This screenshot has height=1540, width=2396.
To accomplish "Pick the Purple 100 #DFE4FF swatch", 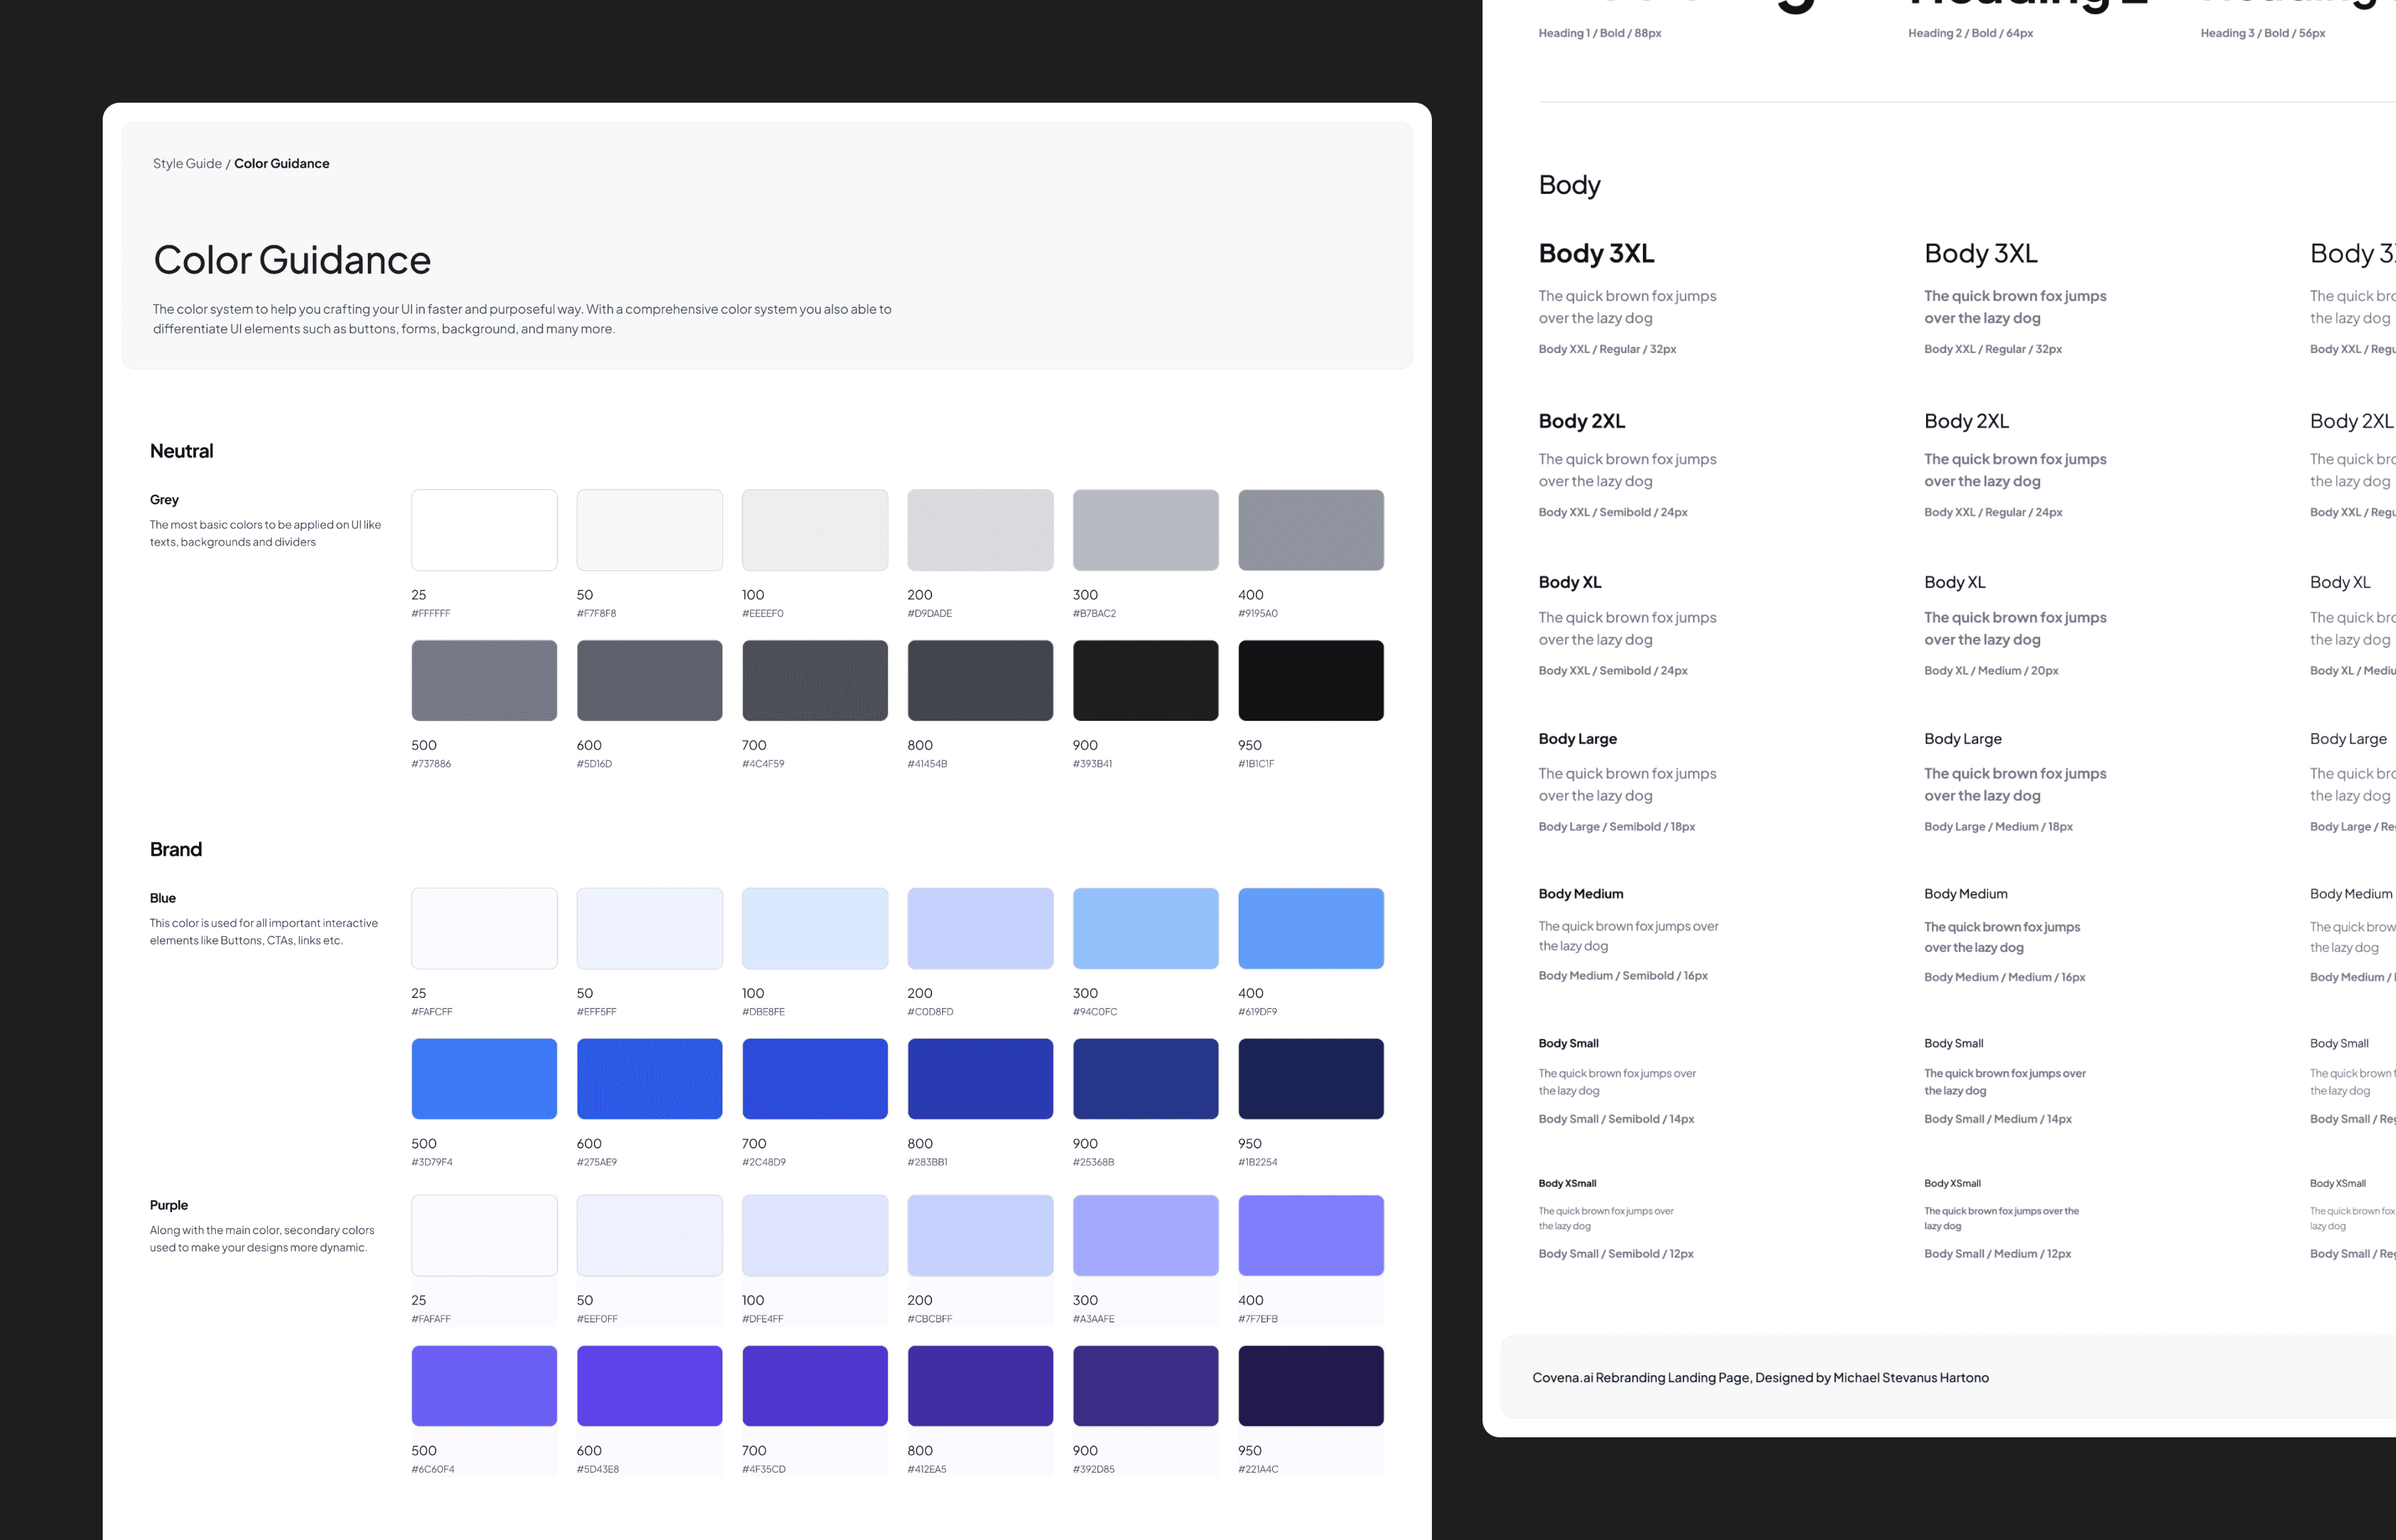I will point(815,1236).
